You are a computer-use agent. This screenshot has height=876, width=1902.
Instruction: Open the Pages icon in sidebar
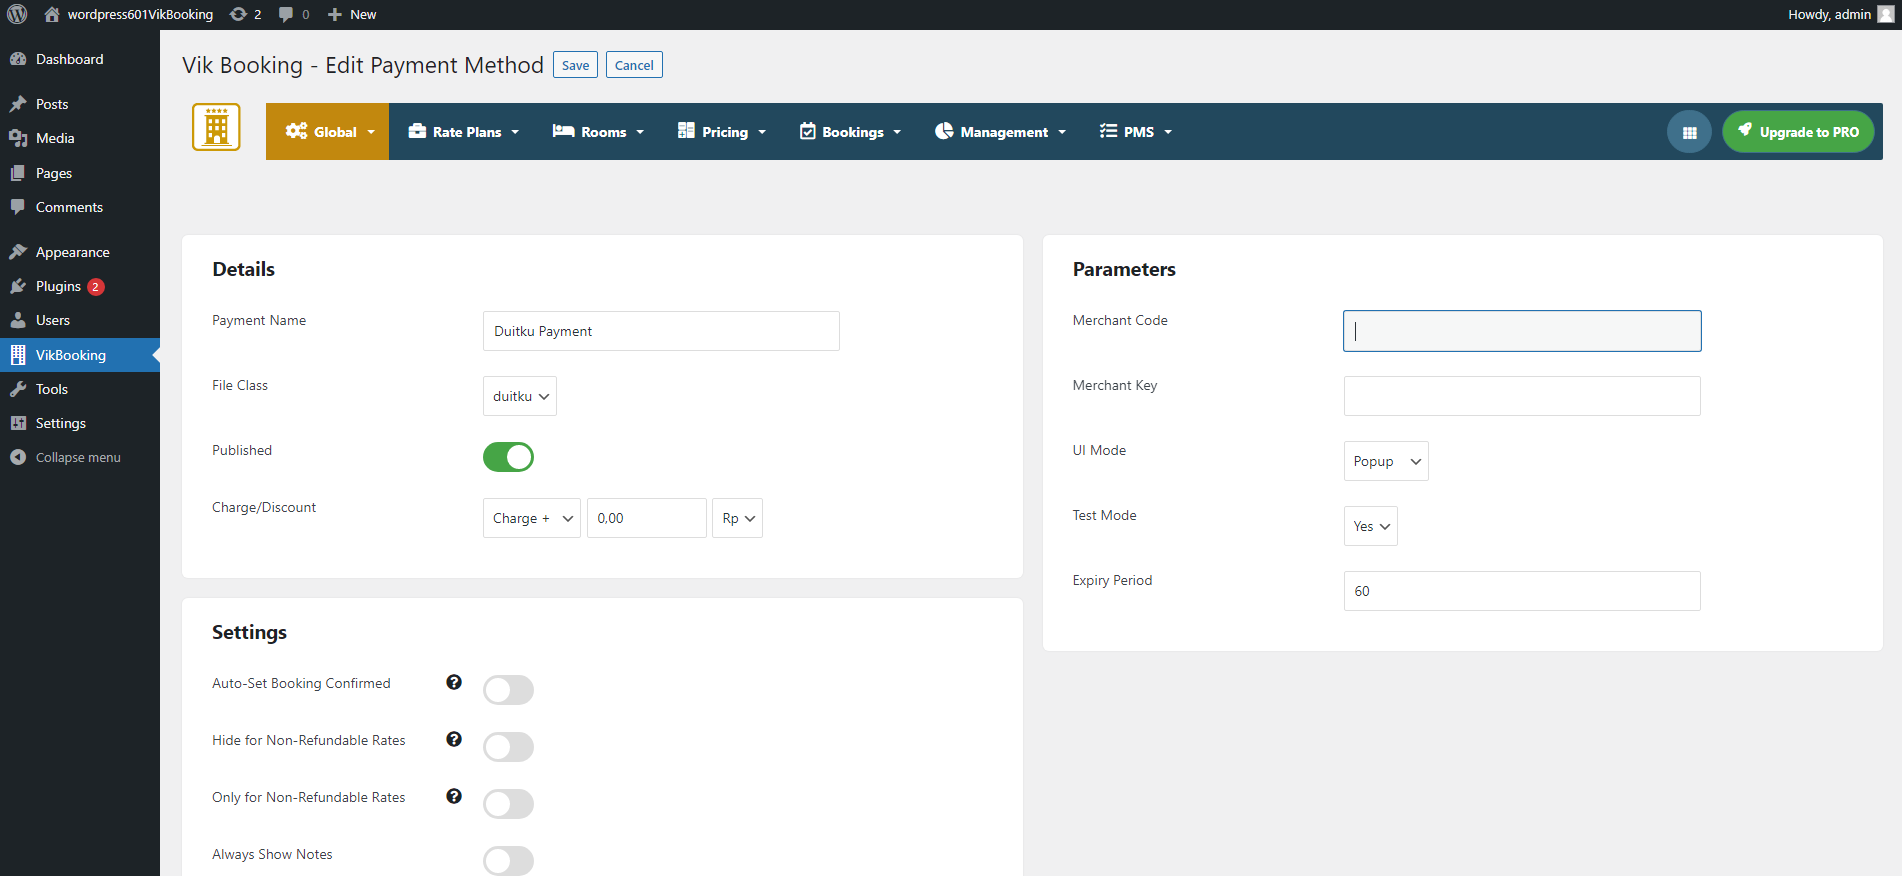coord(18,173)
